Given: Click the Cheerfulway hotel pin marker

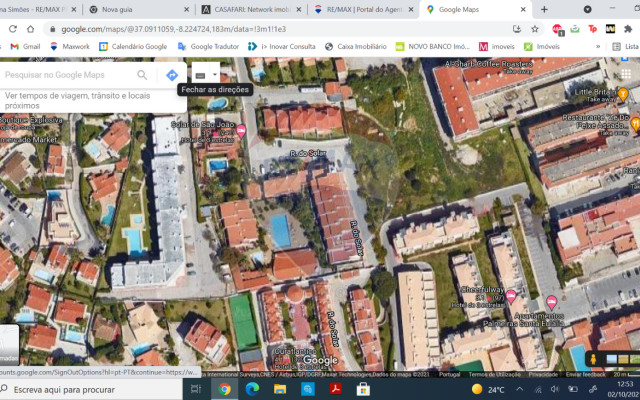Looking at the screenshot, I should coord(511,297).
